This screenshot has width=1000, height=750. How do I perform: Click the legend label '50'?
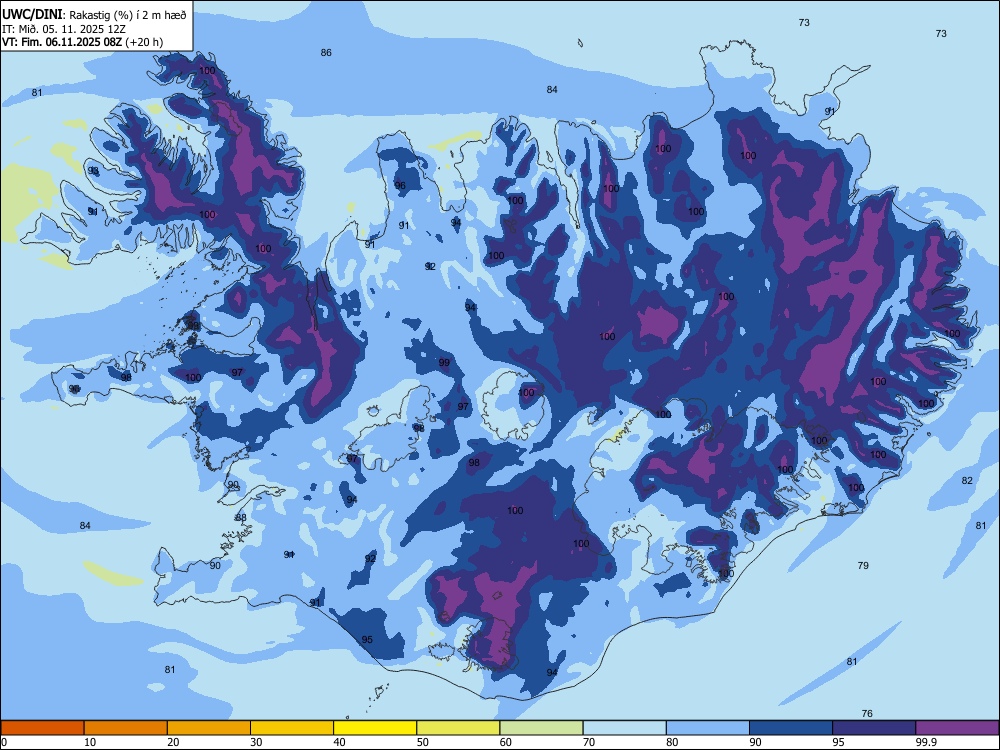(422, 742)
